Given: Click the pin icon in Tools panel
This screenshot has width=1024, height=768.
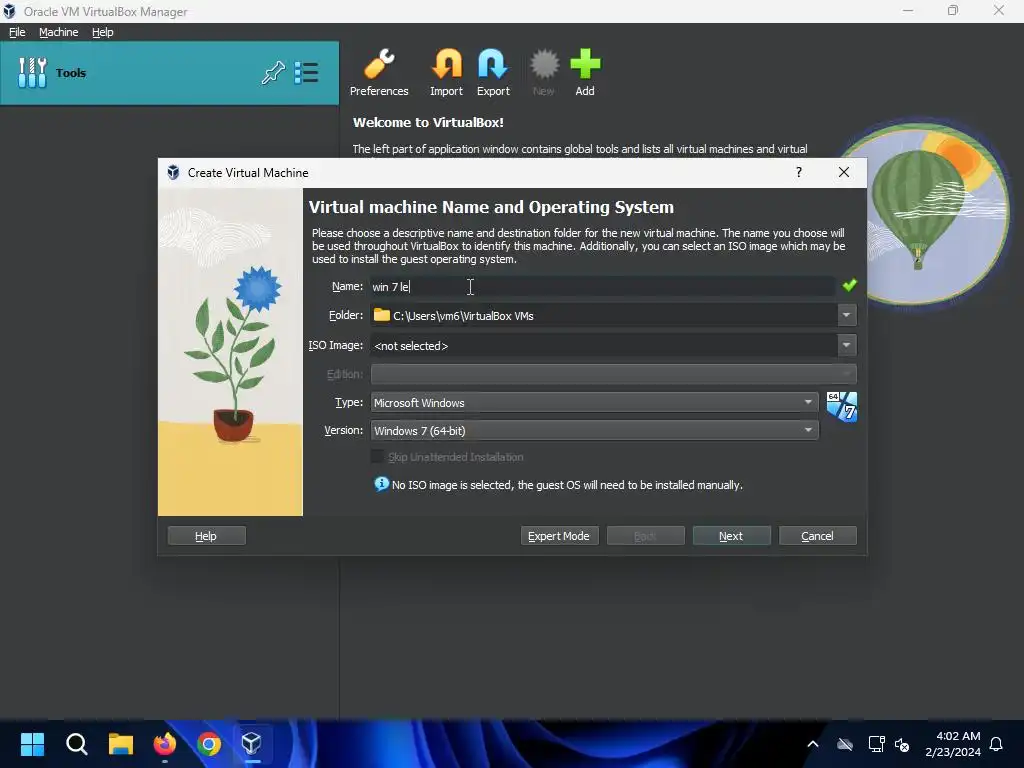Looking at the screenshot, I should tap(273, 72).
